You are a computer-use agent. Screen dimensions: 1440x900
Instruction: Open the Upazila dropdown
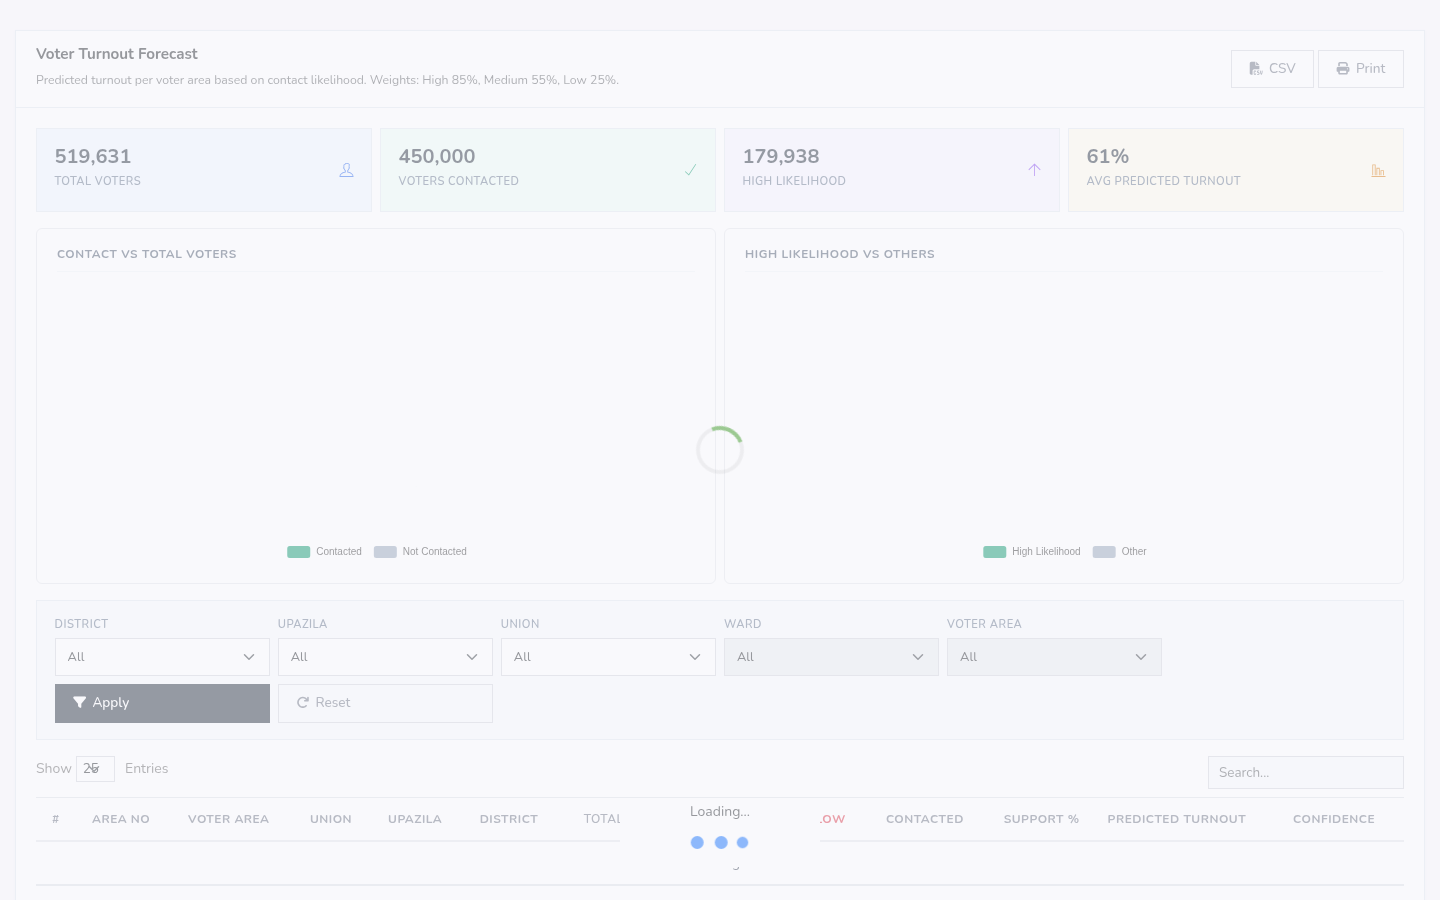pyautogui.click(x=385, y=657)
